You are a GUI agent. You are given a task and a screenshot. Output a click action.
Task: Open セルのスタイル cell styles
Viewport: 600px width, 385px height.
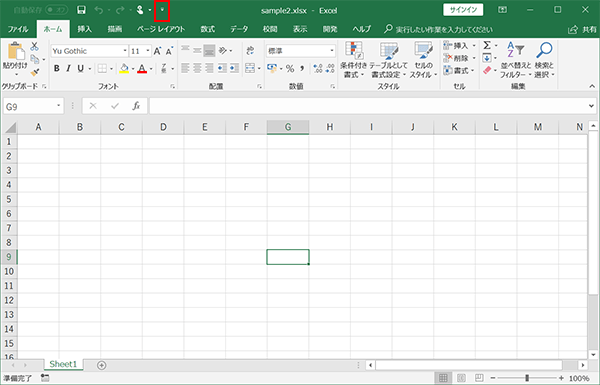point(423,60)
